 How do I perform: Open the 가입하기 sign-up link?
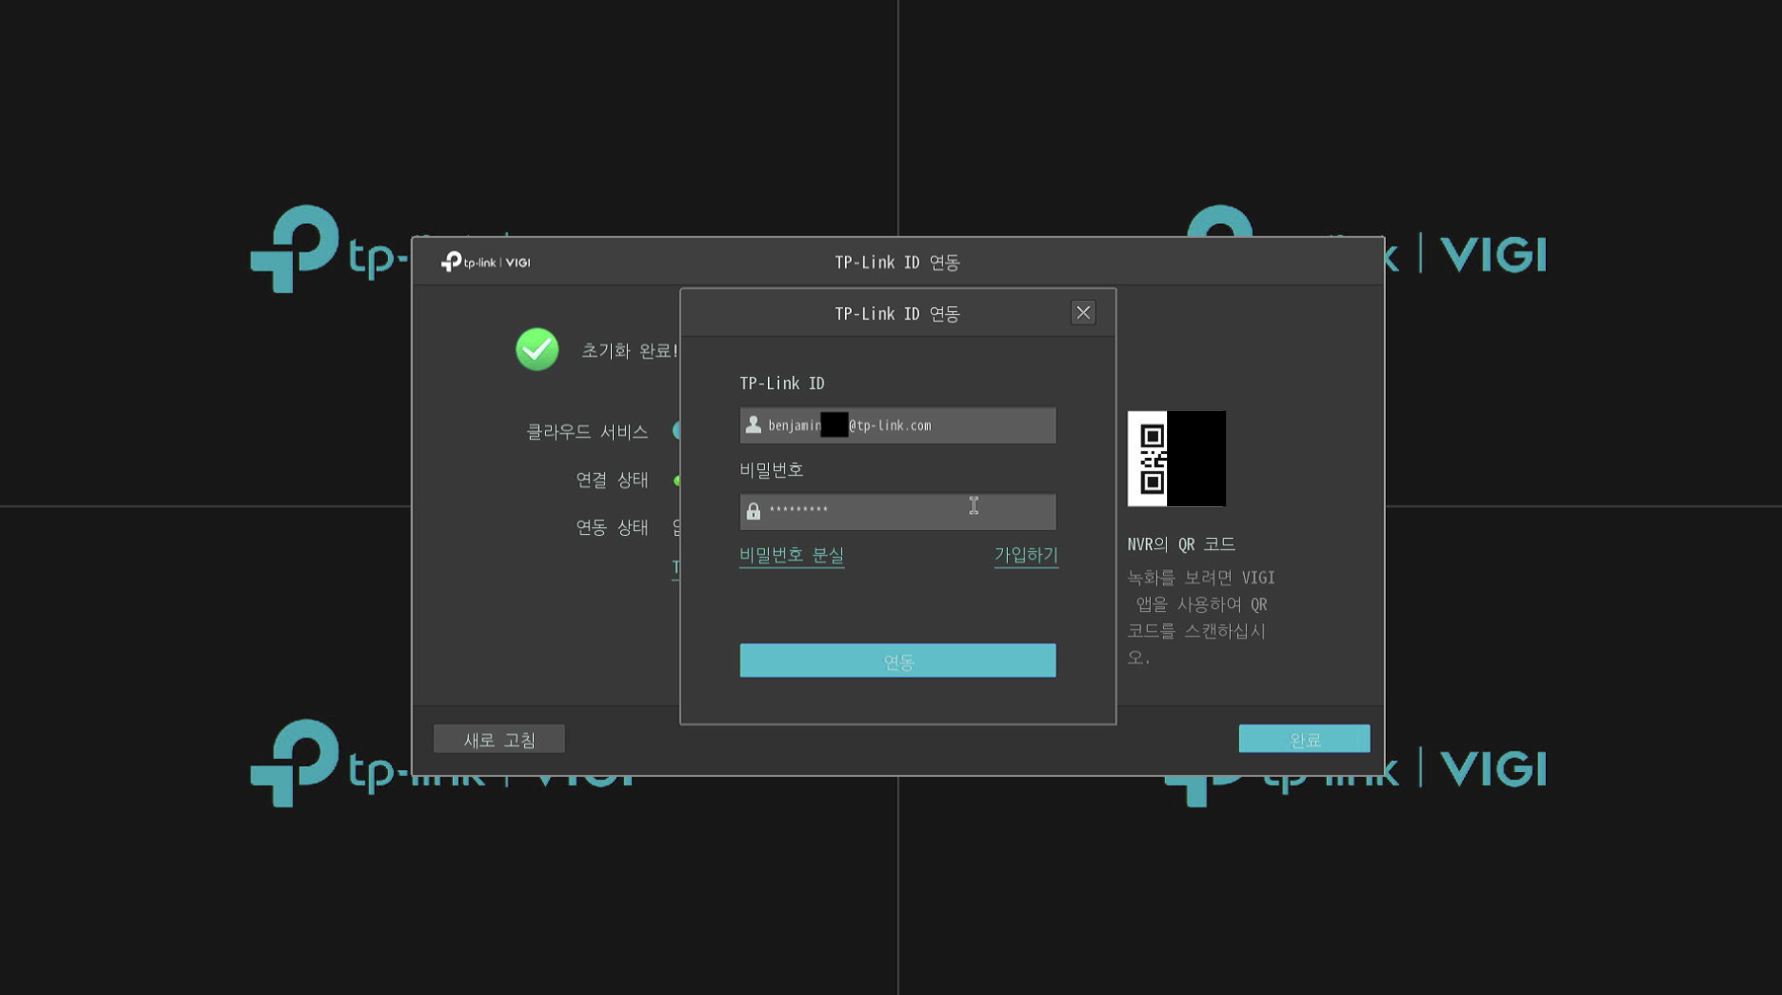click(1026, 555)
